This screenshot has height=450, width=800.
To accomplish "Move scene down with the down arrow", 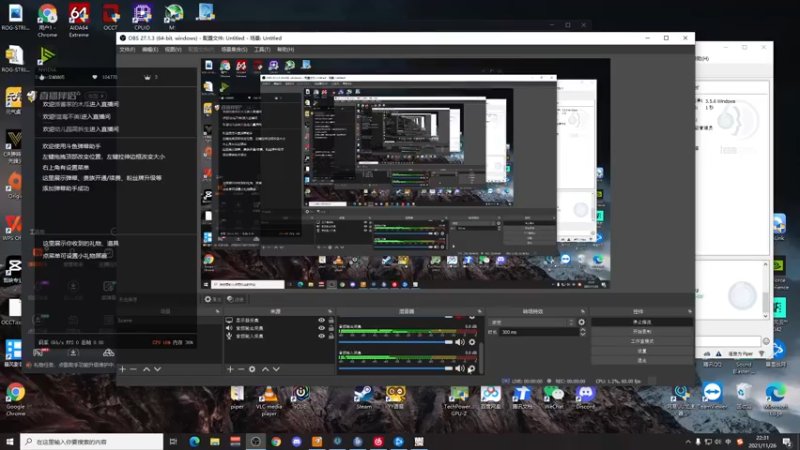I will click(x=158, y=369).
